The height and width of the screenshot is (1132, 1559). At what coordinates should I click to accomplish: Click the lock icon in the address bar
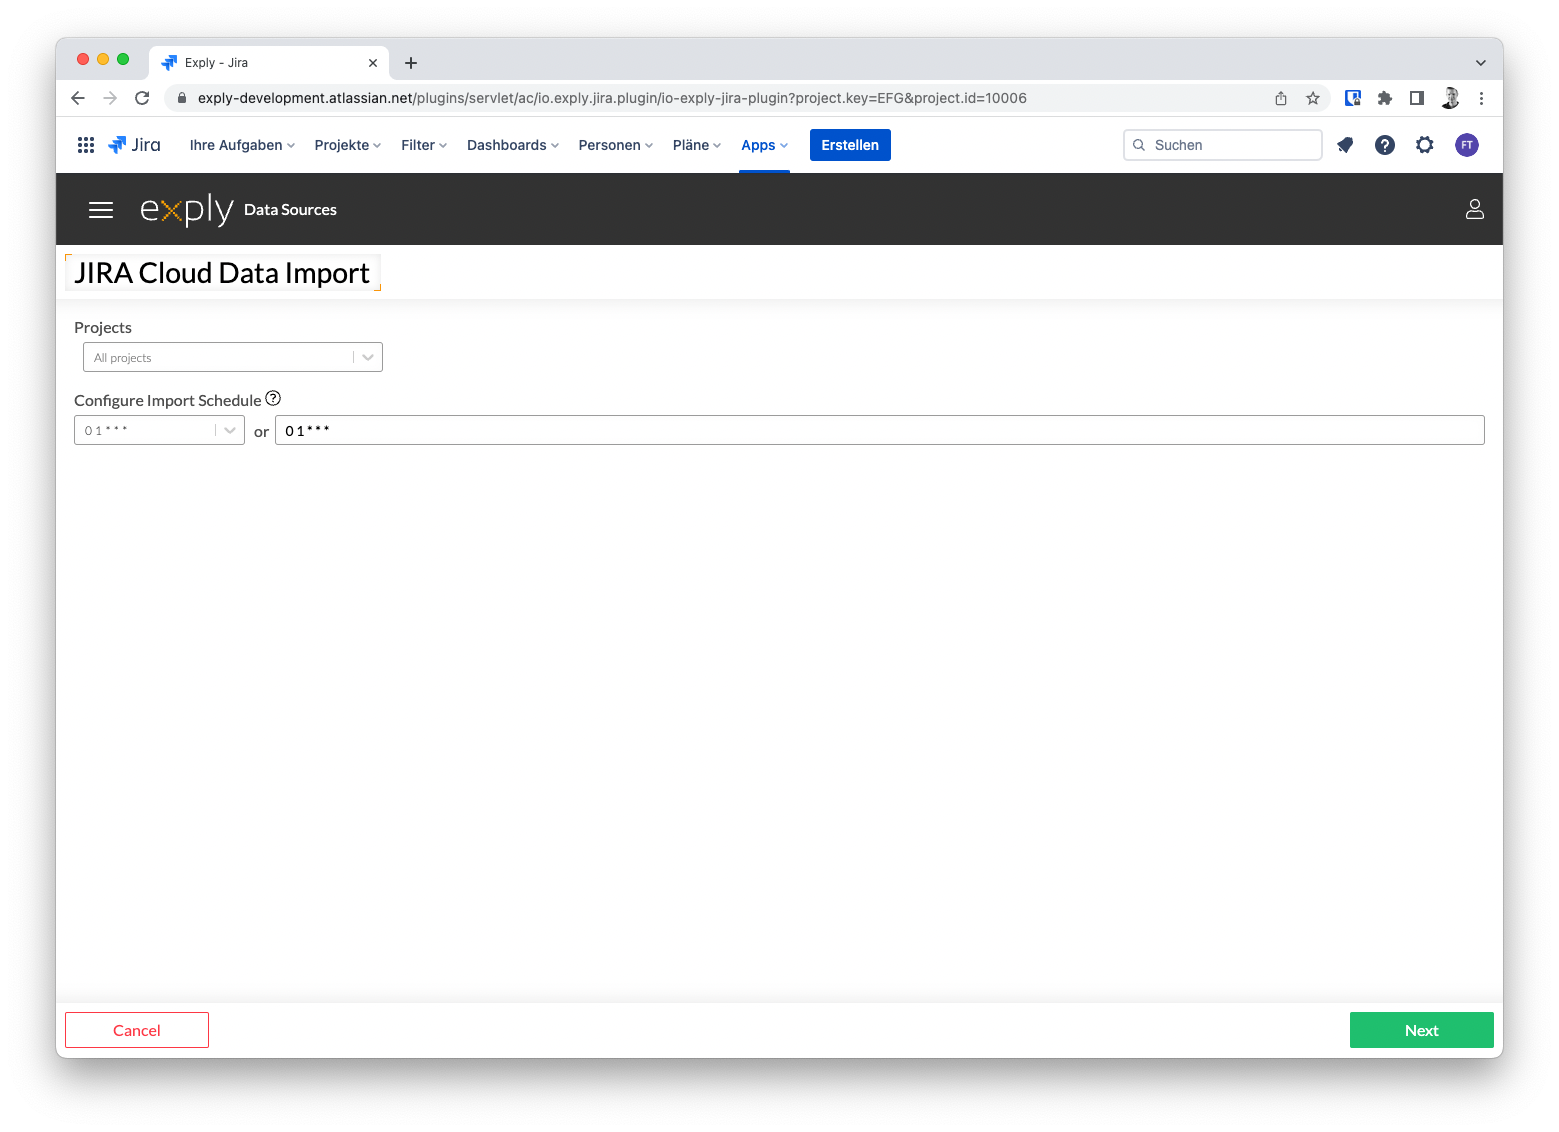(182, 98)
